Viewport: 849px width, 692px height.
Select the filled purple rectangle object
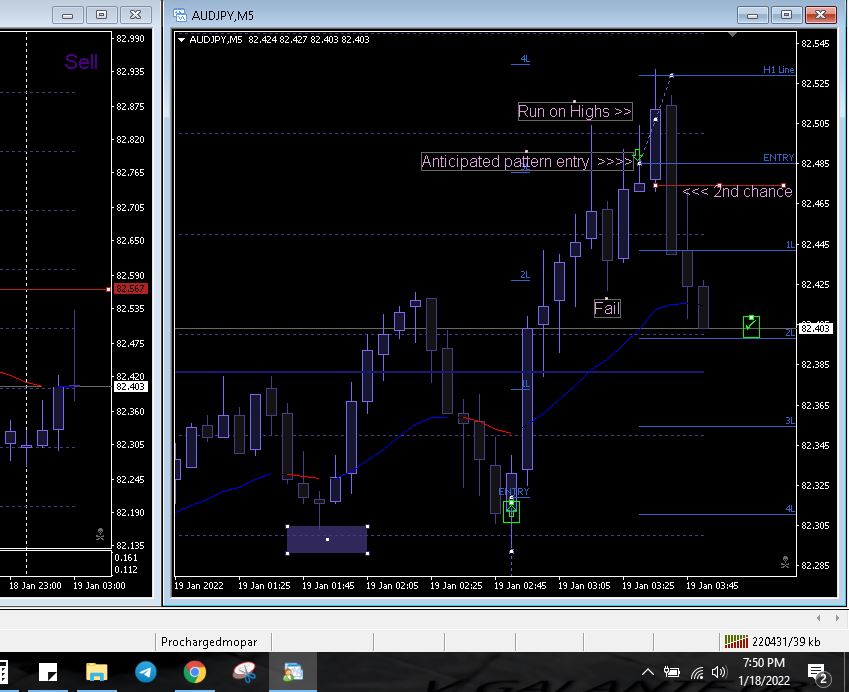pos(327,539)
